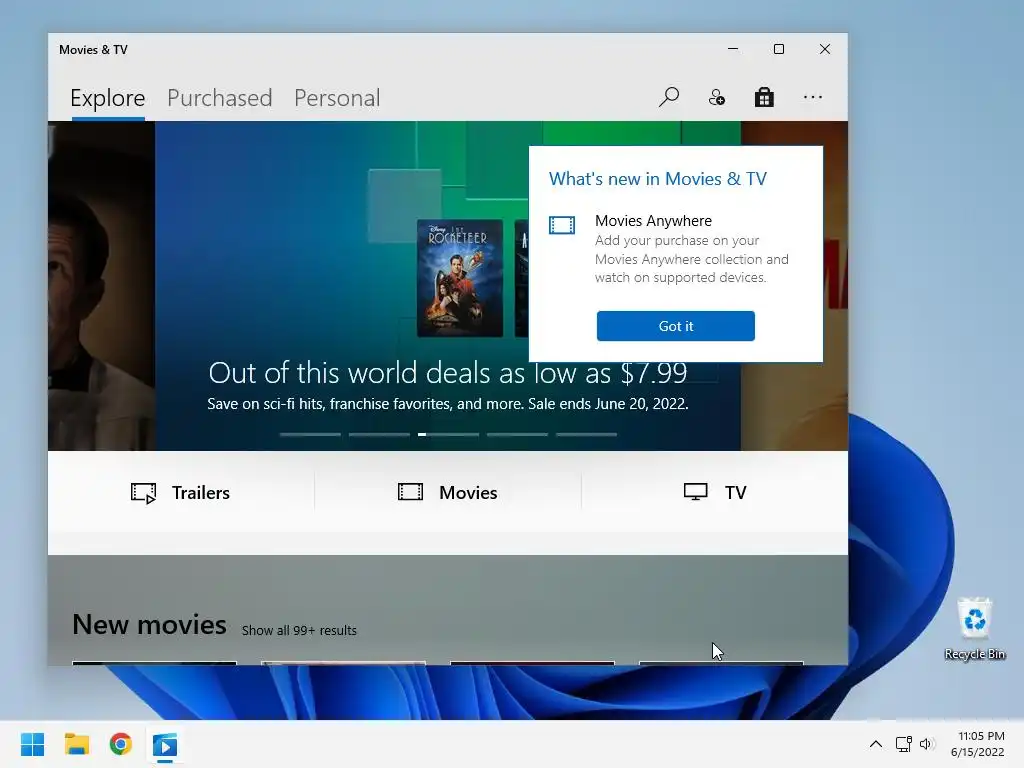
Task: Click previous banner with man's face
Action: pos(101,286)
